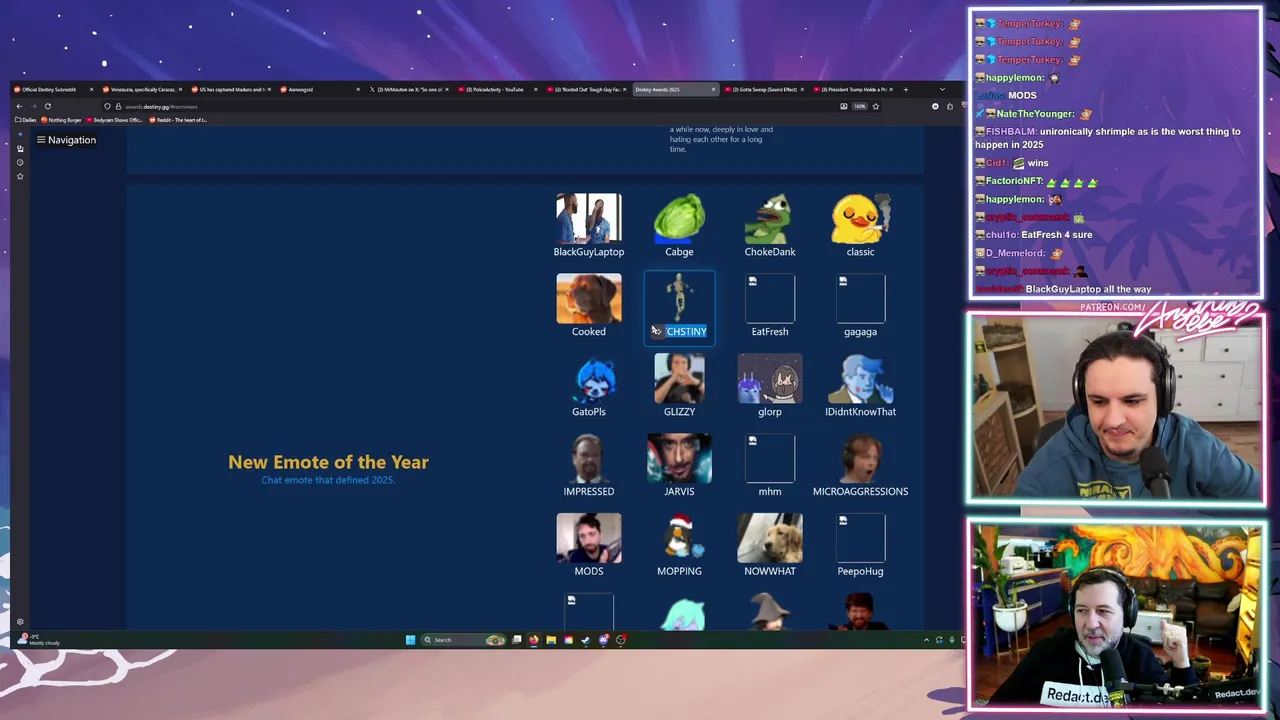Image resolution: width=1280 pixels, height=720 pixels.
Task: Click the taskbar Search box
Action: 463,640
